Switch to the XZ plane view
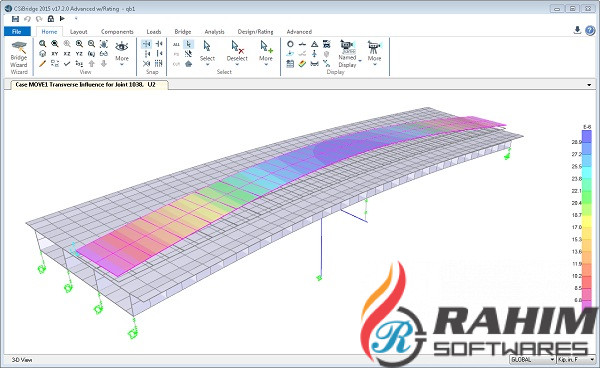This screenshot has width=600, height=368. 67,54
